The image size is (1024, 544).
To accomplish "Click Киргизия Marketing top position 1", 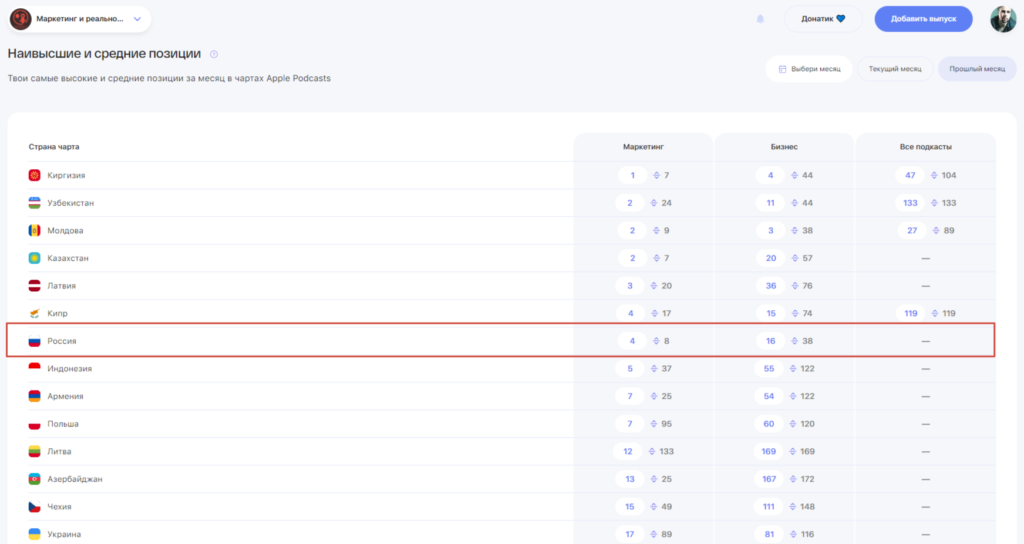I will [x=632, y=175].
